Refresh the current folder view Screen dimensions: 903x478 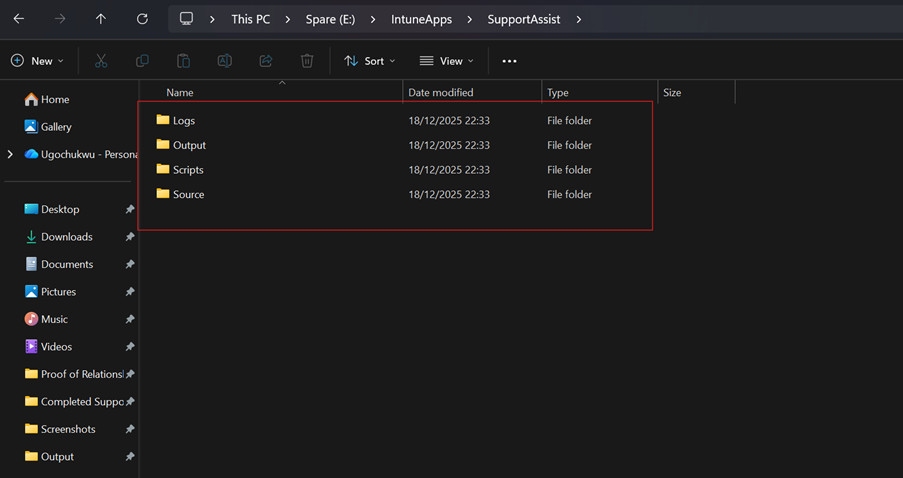pyautogui.click(x=142, y=19)
